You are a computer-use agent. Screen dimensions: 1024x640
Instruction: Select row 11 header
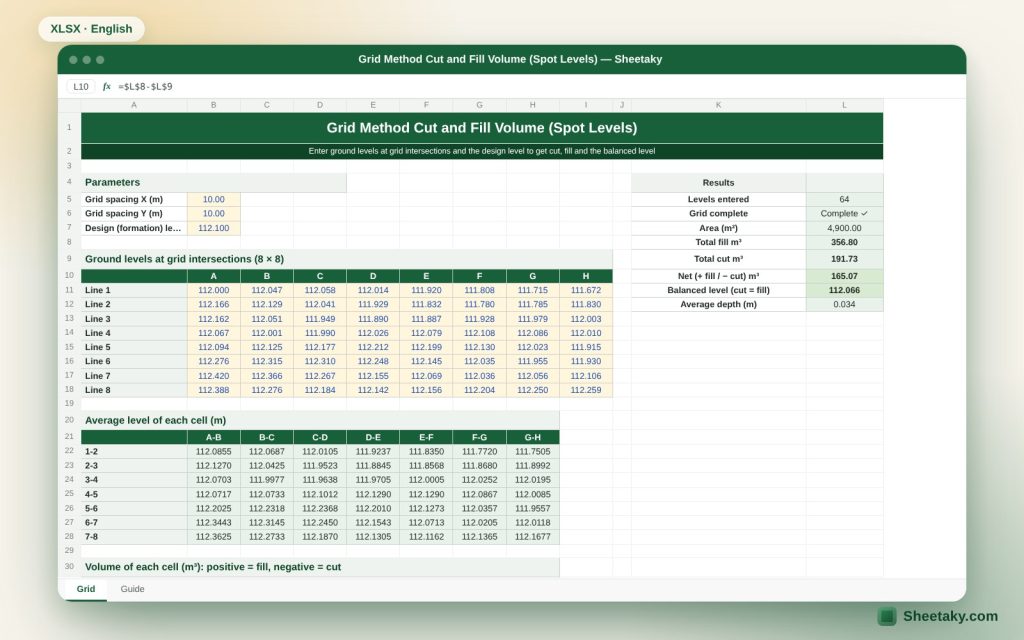point(69,290)
